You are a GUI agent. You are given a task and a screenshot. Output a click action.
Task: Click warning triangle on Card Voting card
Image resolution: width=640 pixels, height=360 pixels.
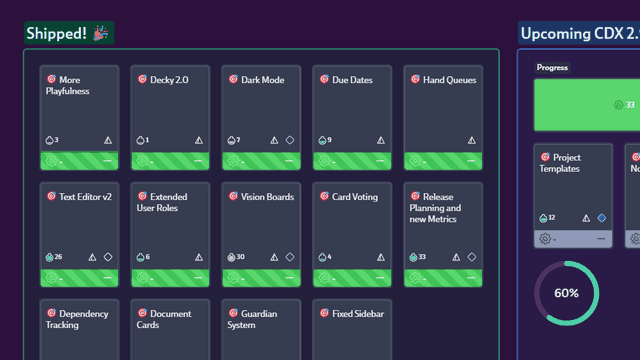381,257
